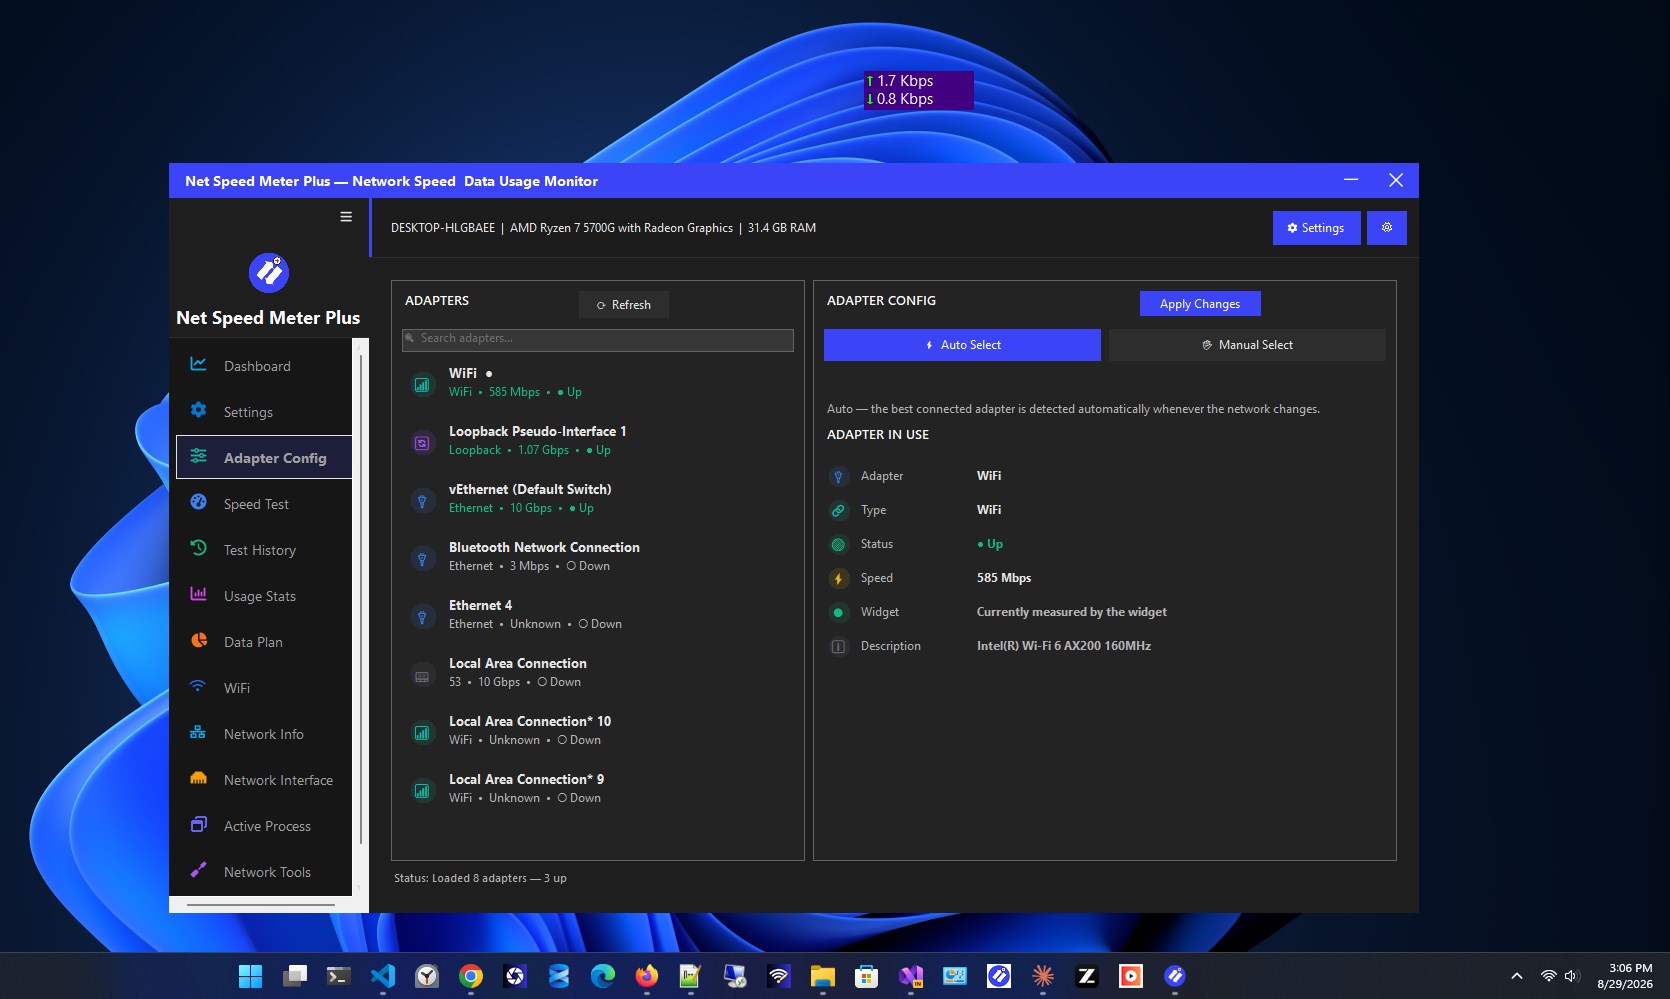Click the Search adapters input field
Viewport: 1670px width, 999px height.
598,339
